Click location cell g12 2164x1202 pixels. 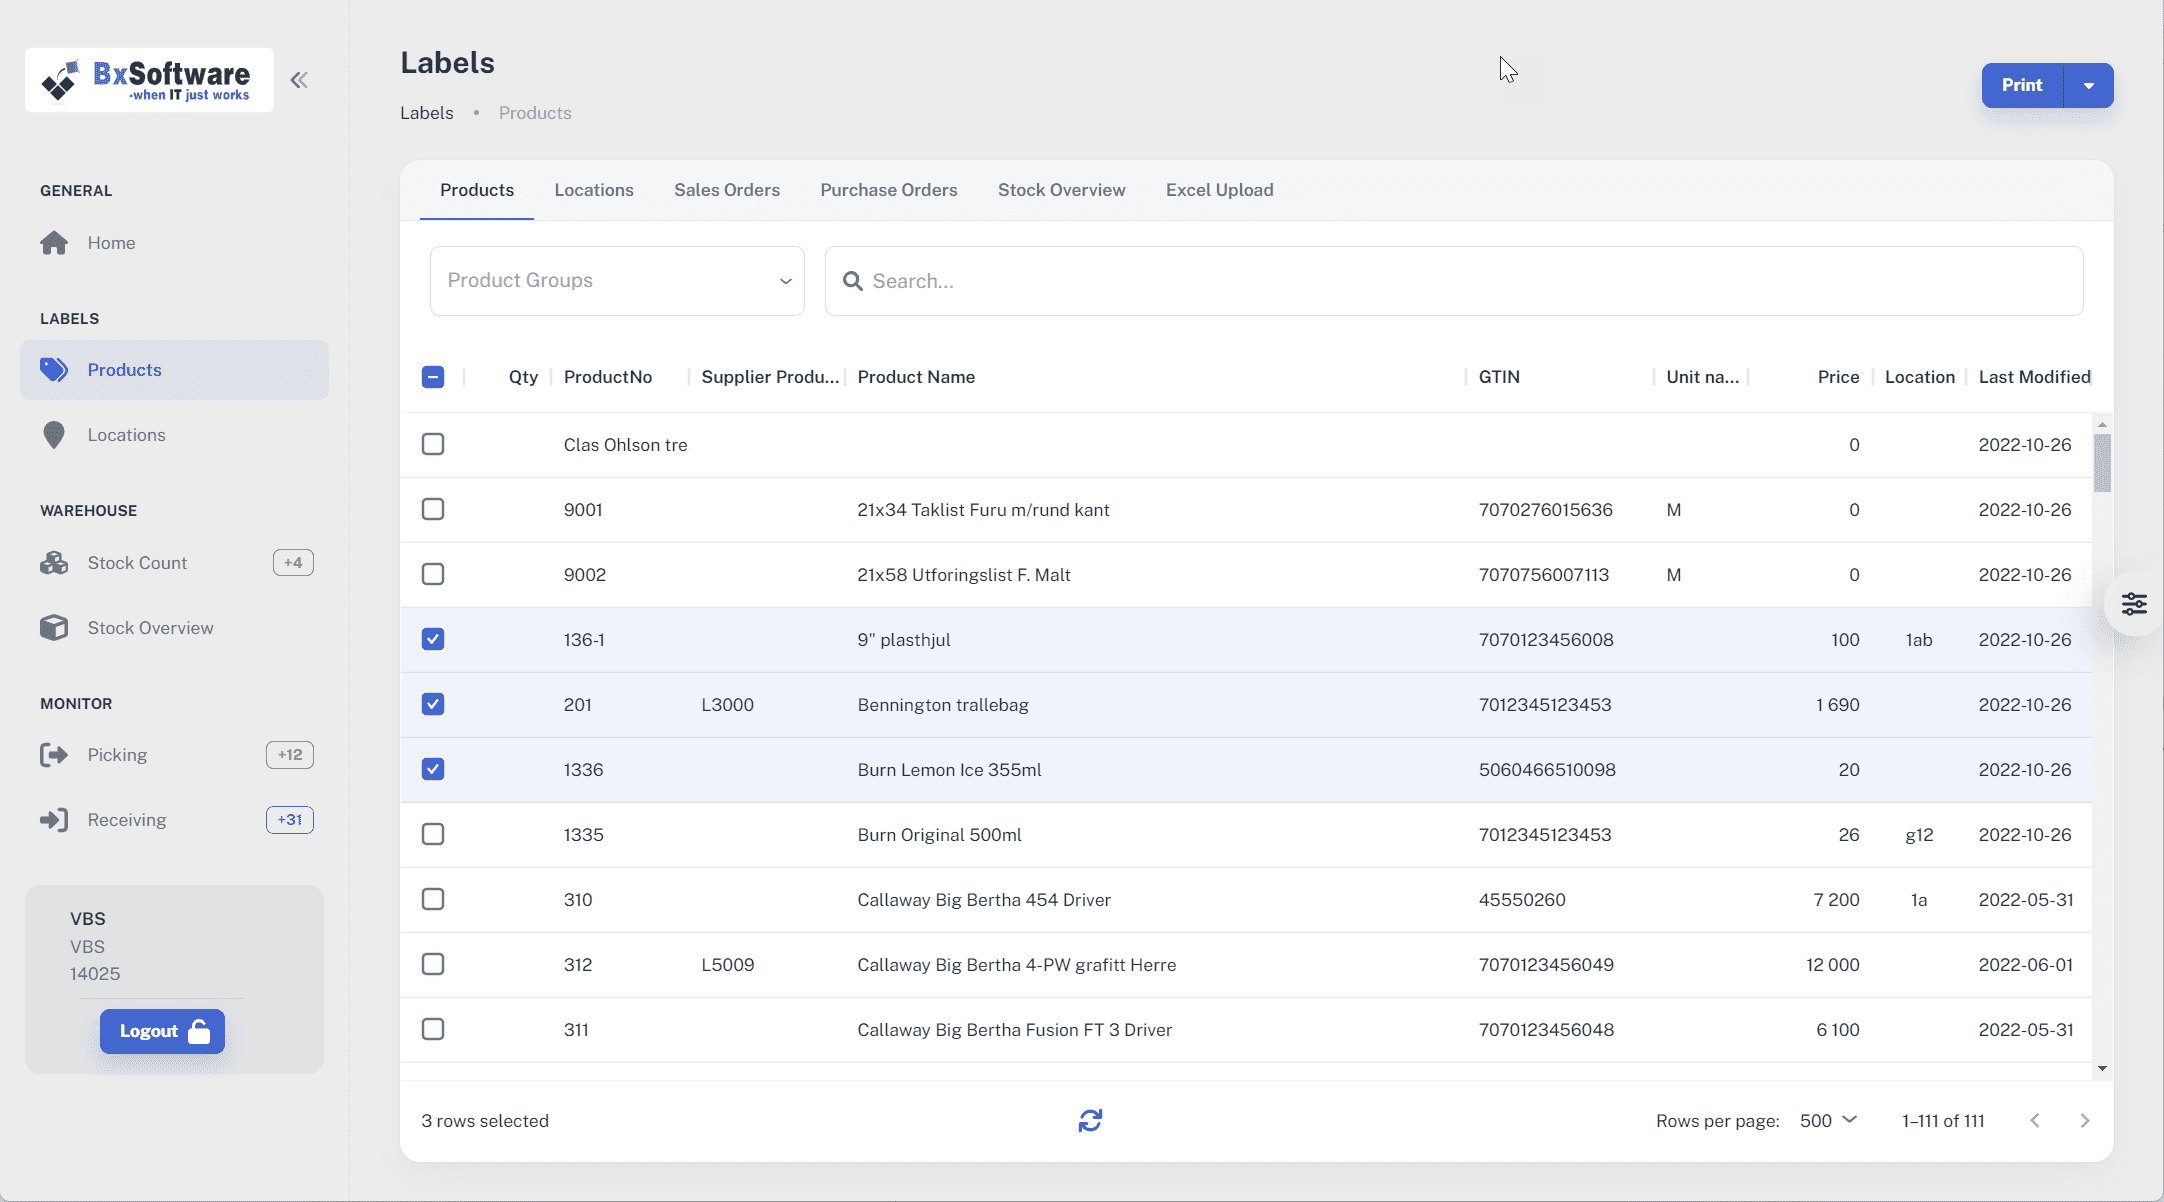coord(1919,835)
